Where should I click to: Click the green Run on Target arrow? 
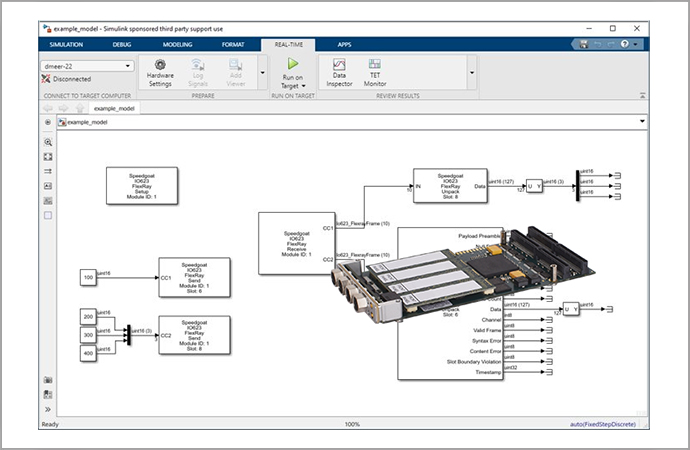click(293, 64)
